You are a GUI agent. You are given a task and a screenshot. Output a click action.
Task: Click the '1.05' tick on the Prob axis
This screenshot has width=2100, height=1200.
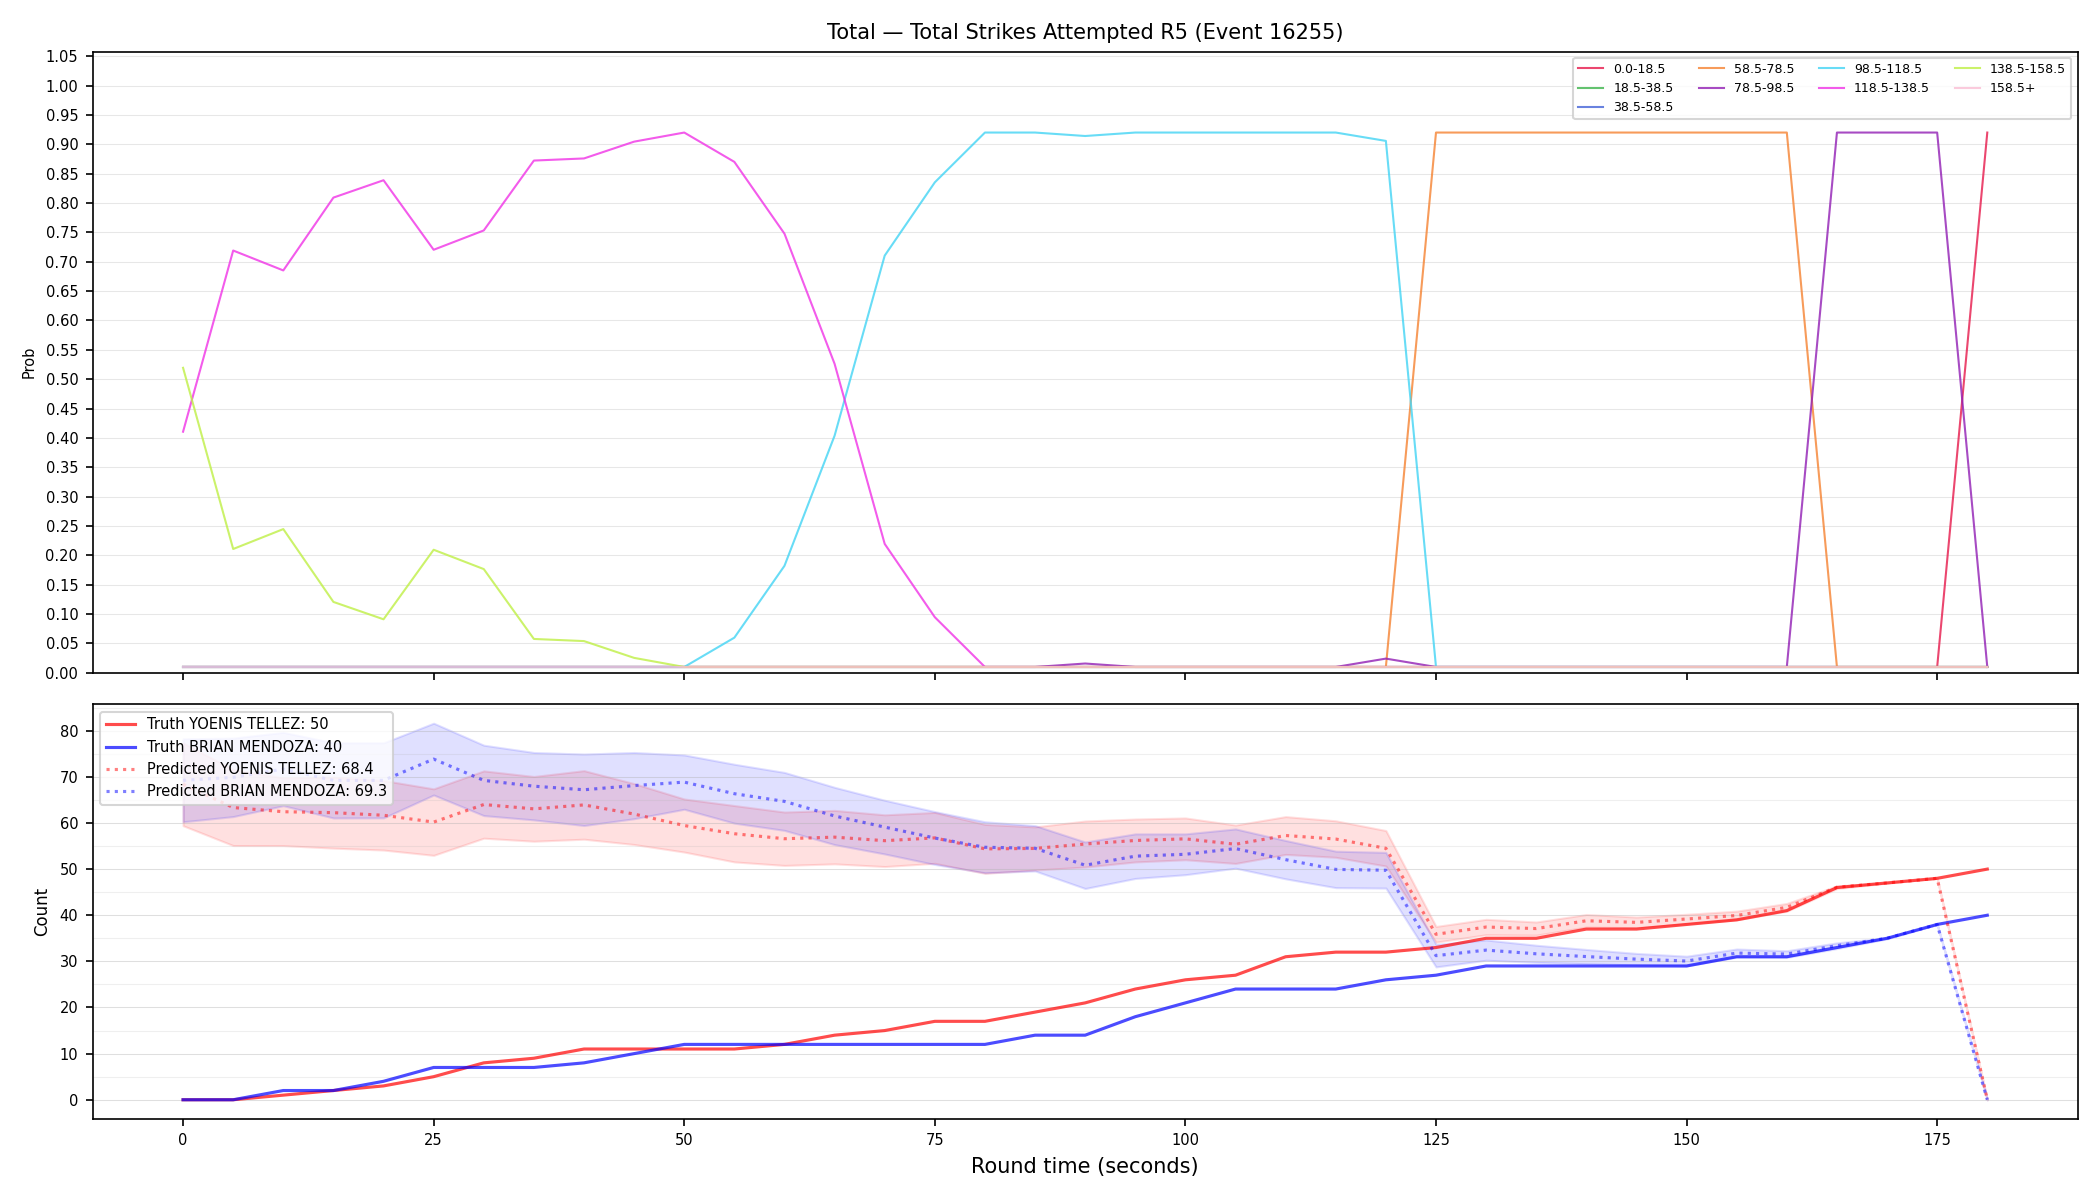pyautogui.click(x=62, y=57)
